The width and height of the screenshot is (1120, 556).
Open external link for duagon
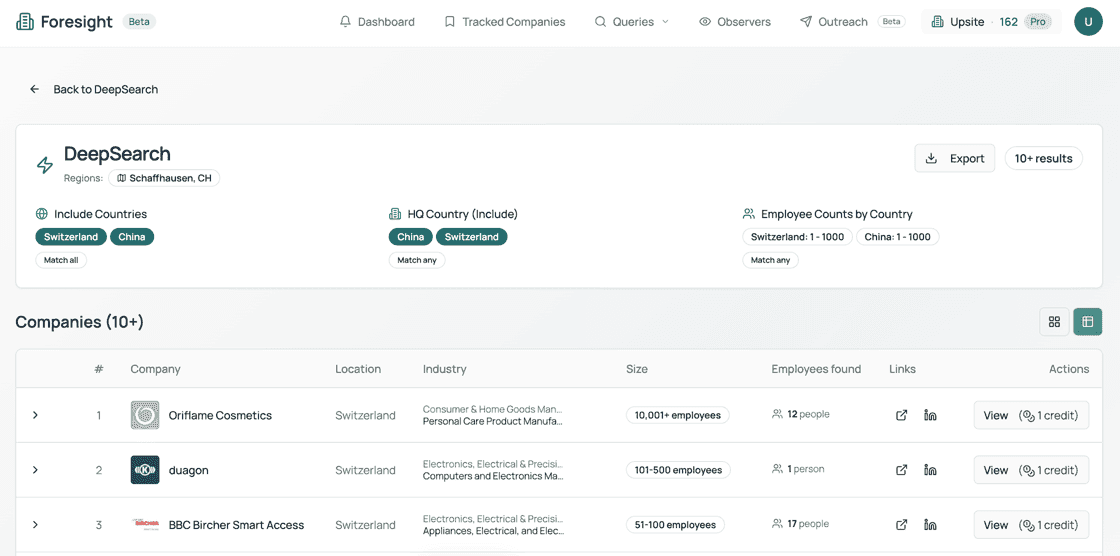pos(901,470)
